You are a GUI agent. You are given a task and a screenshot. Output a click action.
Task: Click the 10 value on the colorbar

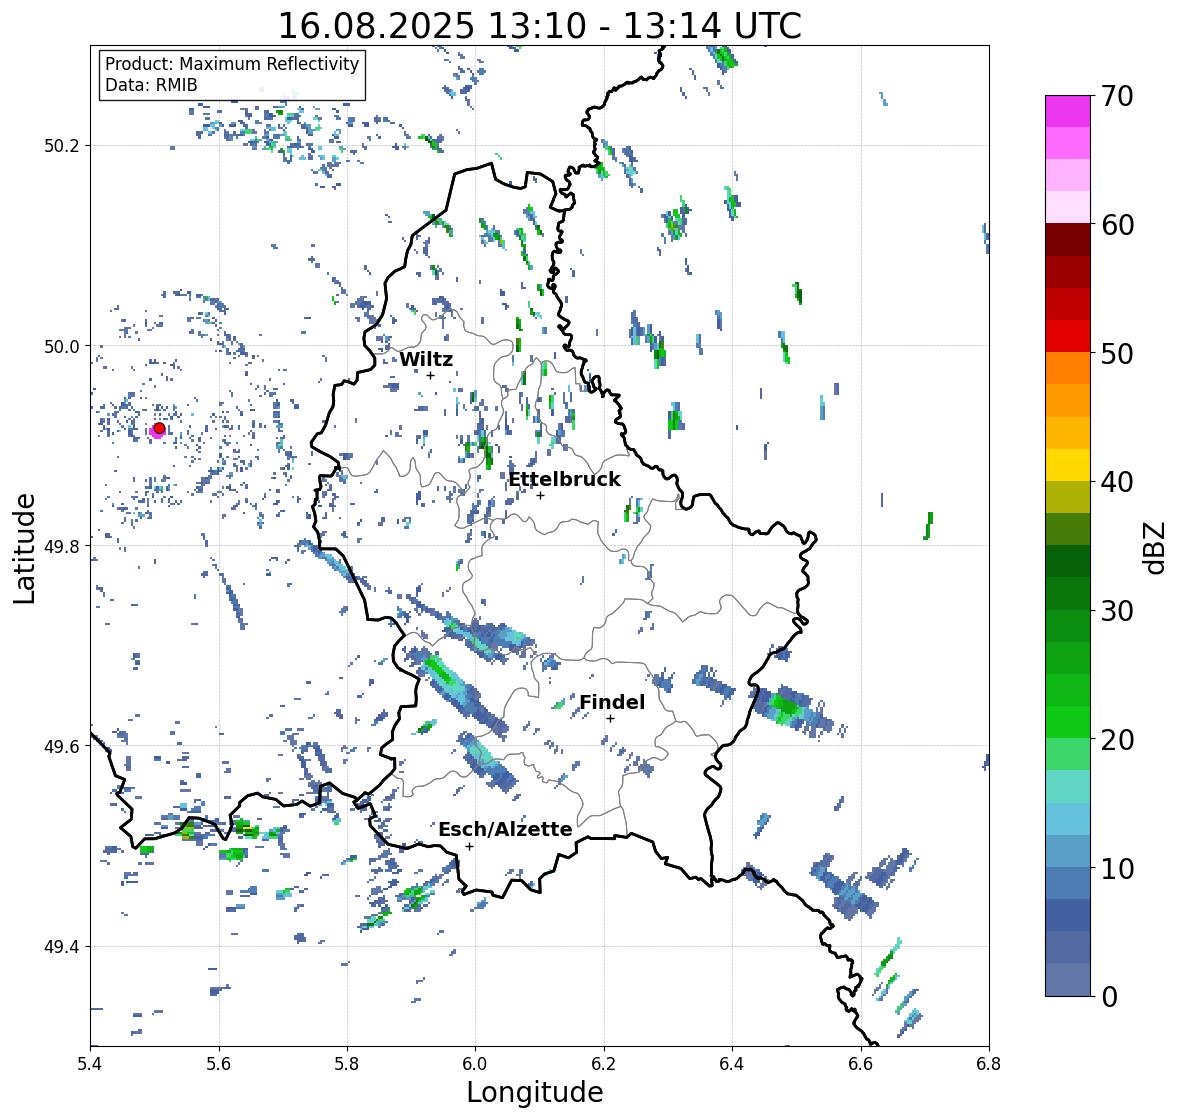click(x=1117, y=868)
